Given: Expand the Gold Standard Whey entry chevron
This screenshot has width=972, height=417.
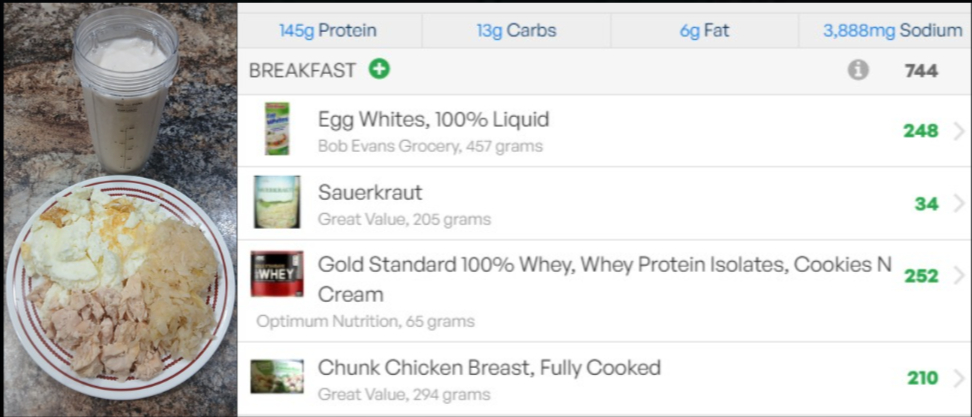Looking at the screenshot, I should tap(958, 276).
